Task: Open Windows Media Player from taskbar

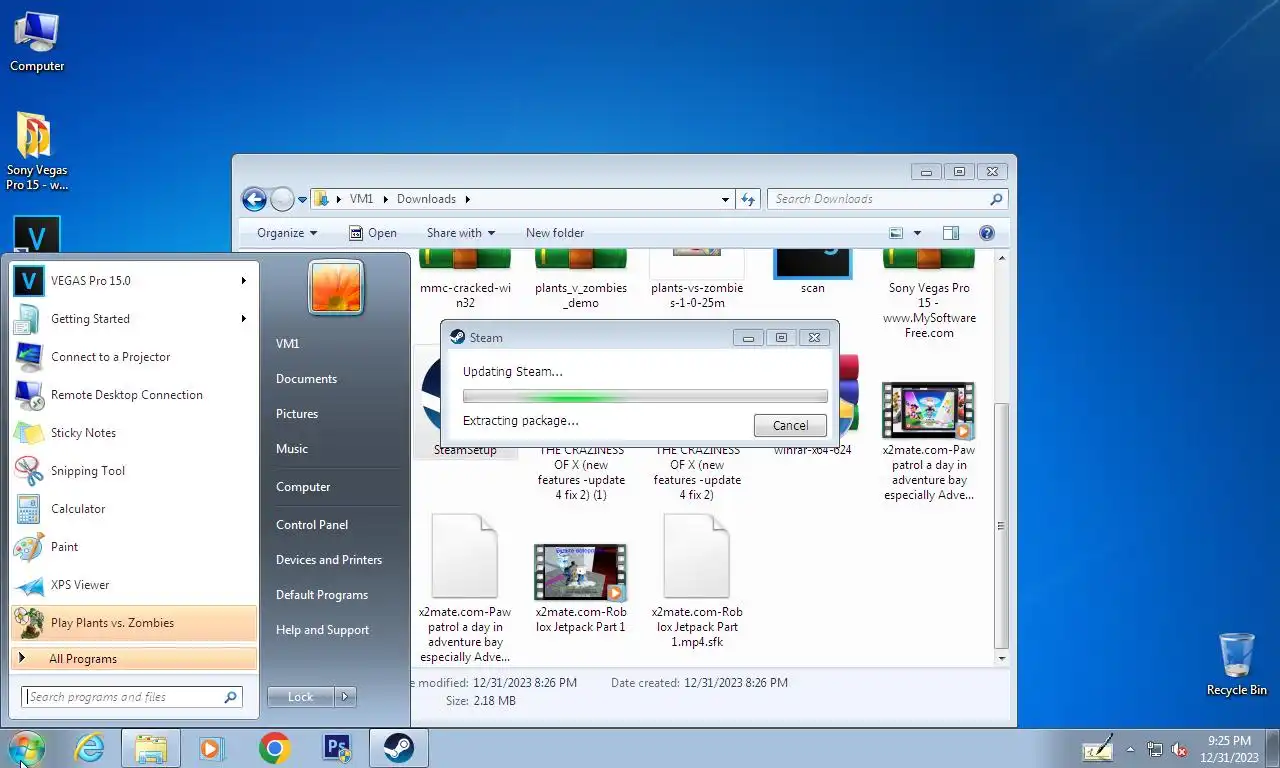Action: [212, 748]
